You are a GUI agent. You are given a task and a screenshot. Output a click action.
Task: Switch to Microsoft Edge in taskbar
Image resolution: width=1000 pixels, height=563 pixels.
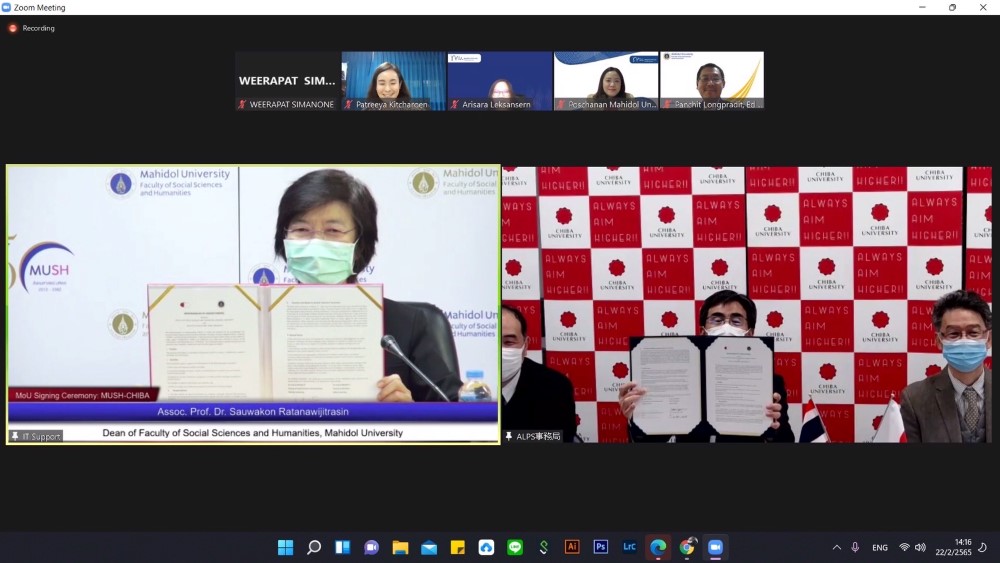(658, 547)
